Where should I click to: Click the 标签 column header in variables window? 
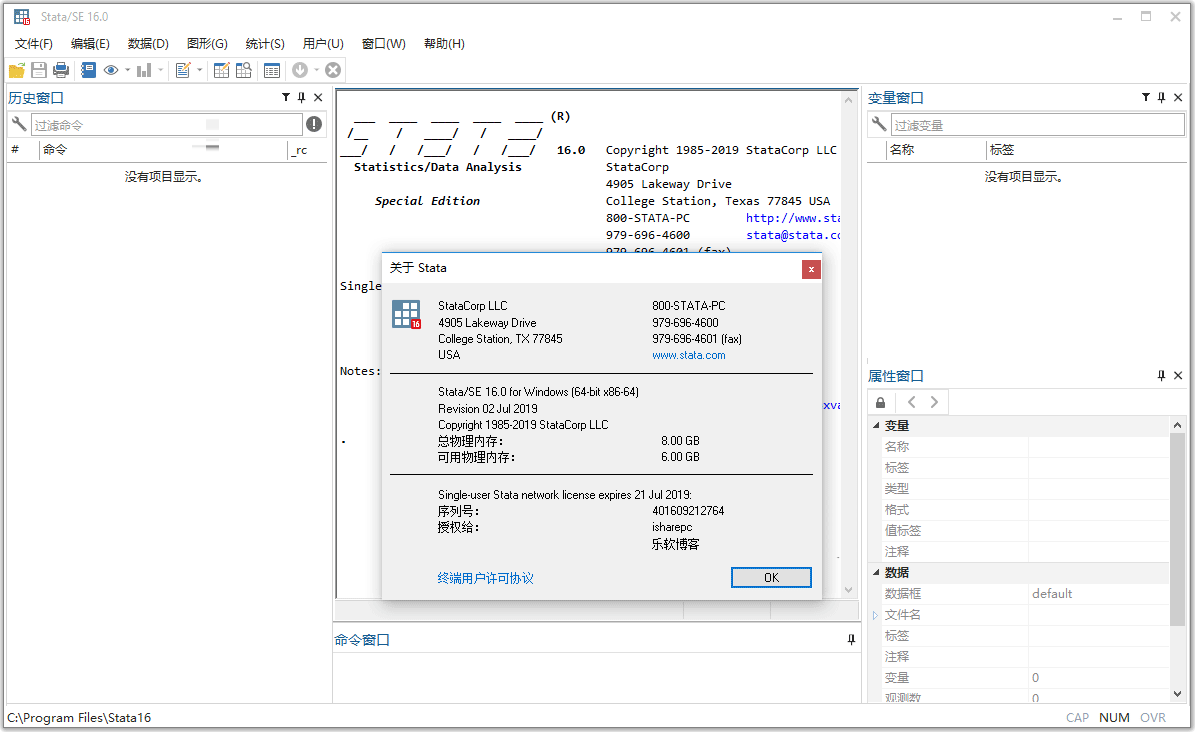click(x=1086, y=149)
